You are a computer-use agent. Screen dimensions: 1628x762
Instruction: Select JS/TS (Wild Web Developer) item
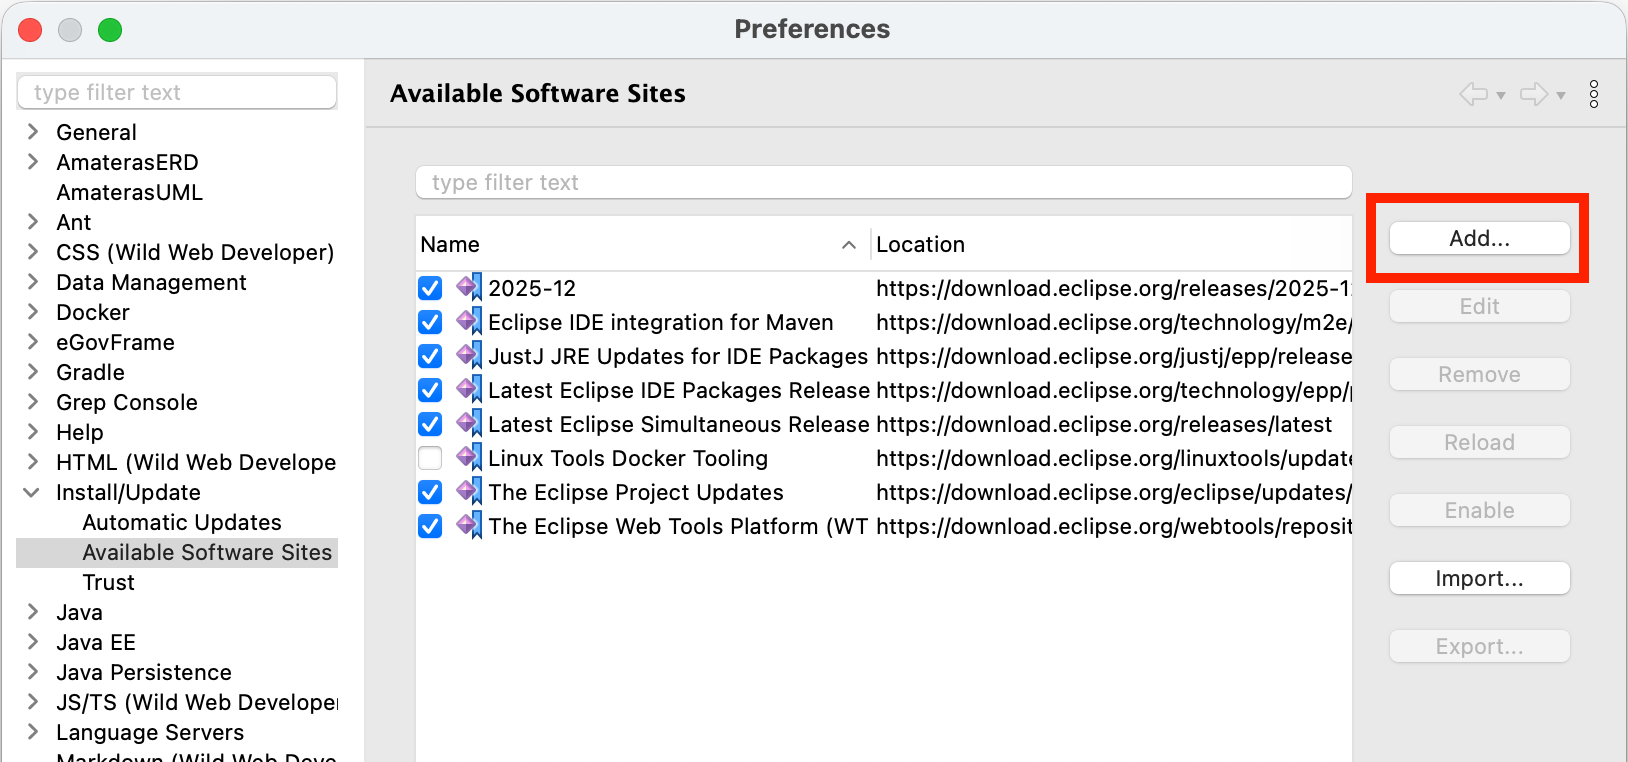click(x=197, y=702)
